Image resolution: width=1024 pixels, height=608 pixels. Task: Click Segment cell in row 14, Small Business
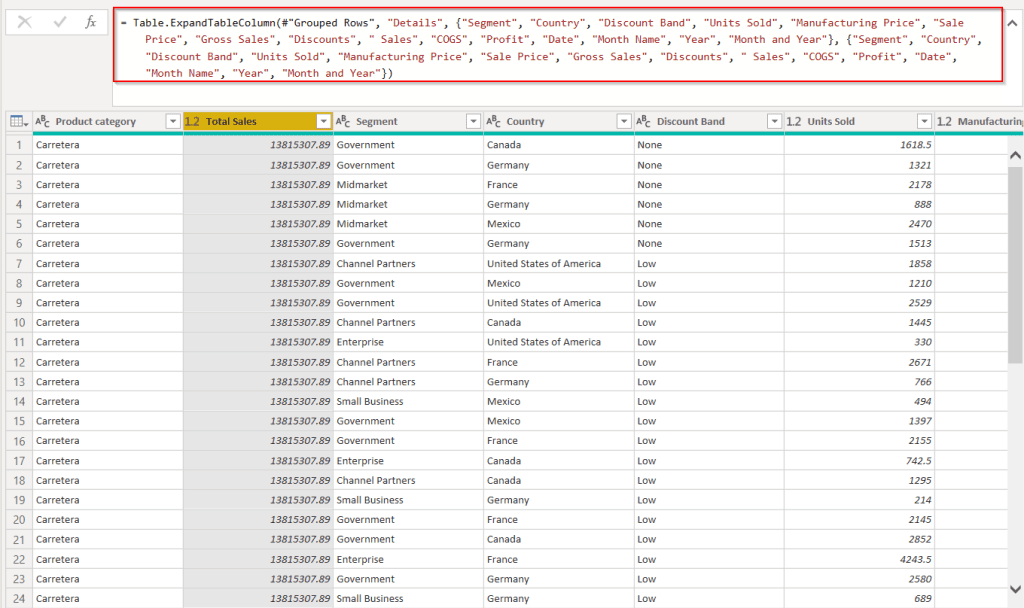tap(408, 401)
